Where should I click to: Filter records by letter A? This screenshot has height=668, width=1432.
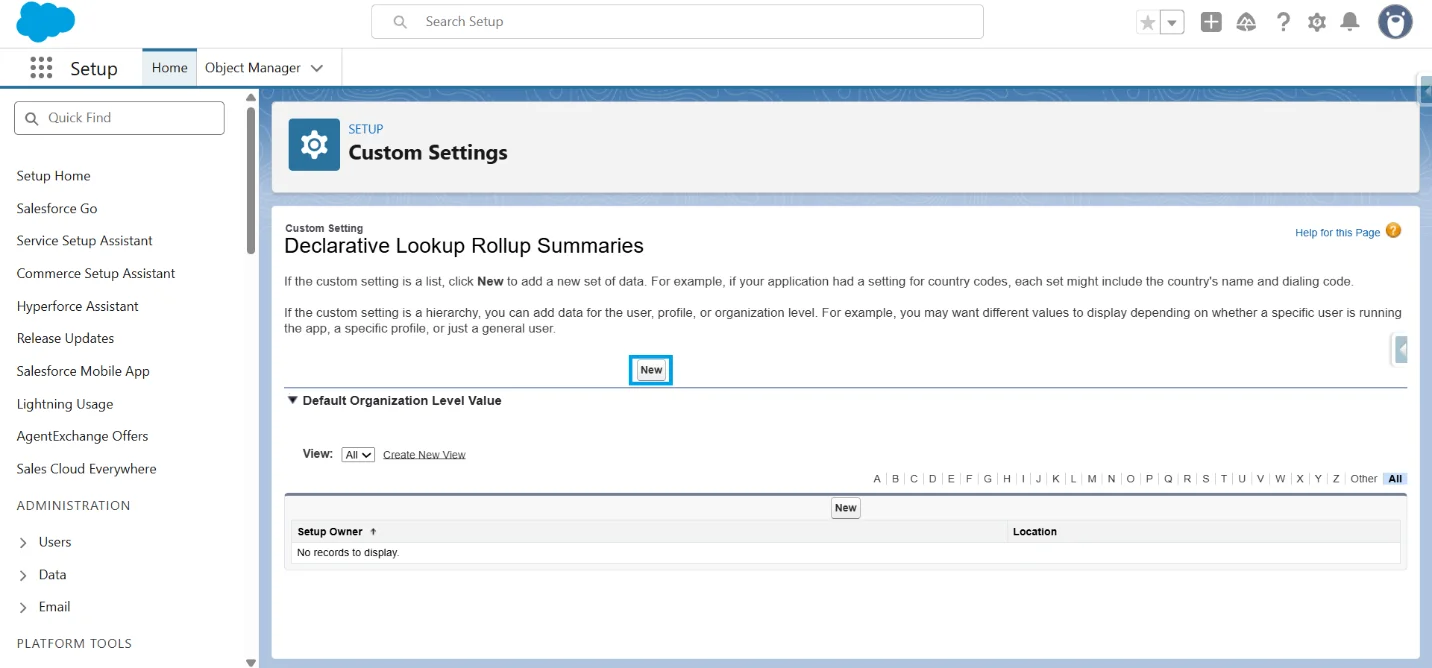tap(877, 479)
